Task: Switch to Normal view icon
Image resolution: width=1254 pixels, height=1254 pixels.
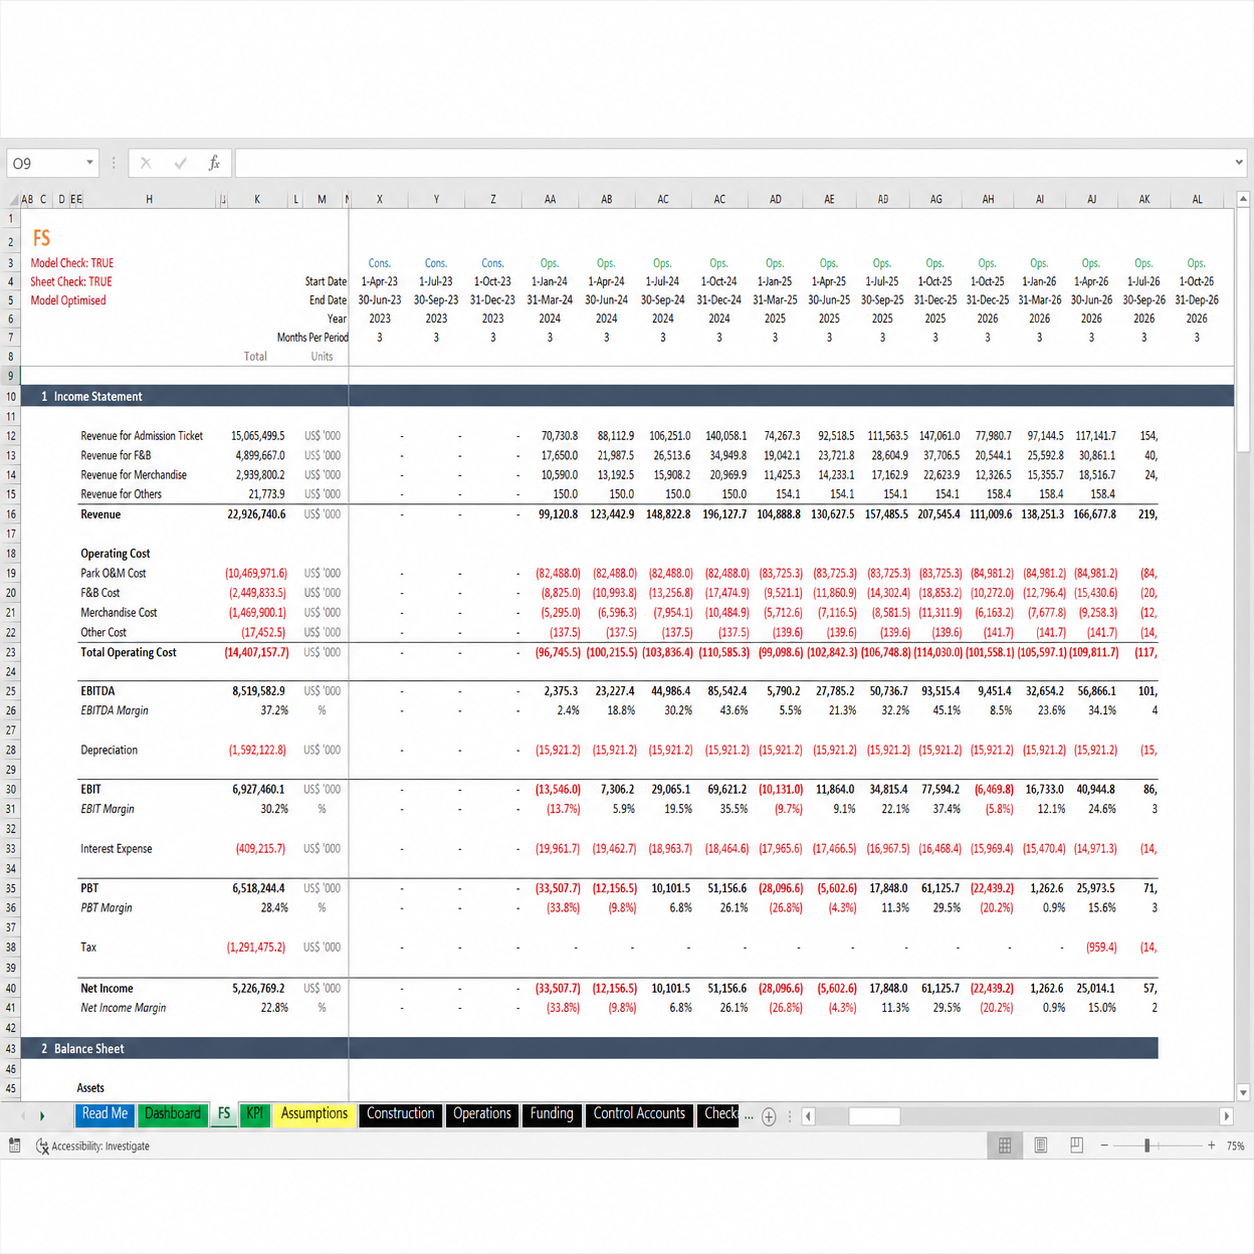Action: (x=1005, y=1146)
